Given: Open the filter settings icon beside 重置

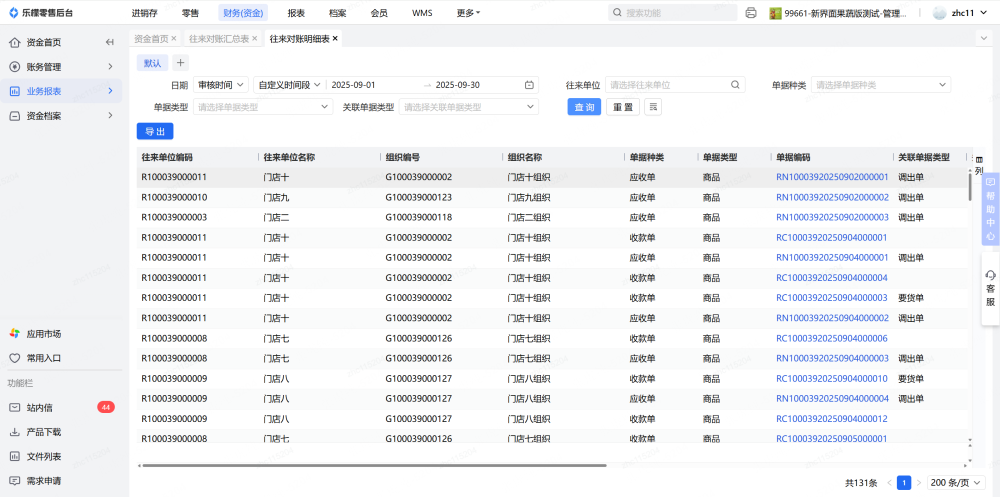Looking at the screenshot, I should point(653,107).
